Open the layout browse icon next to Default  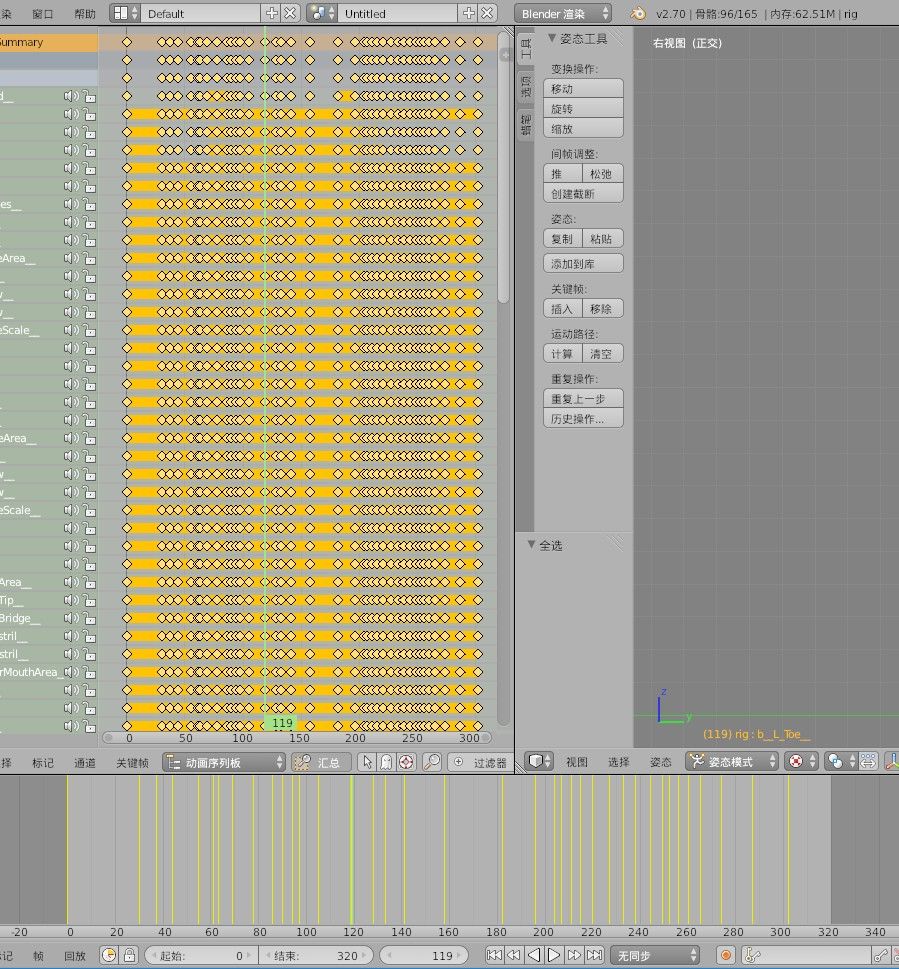click(x=125, y=13)
